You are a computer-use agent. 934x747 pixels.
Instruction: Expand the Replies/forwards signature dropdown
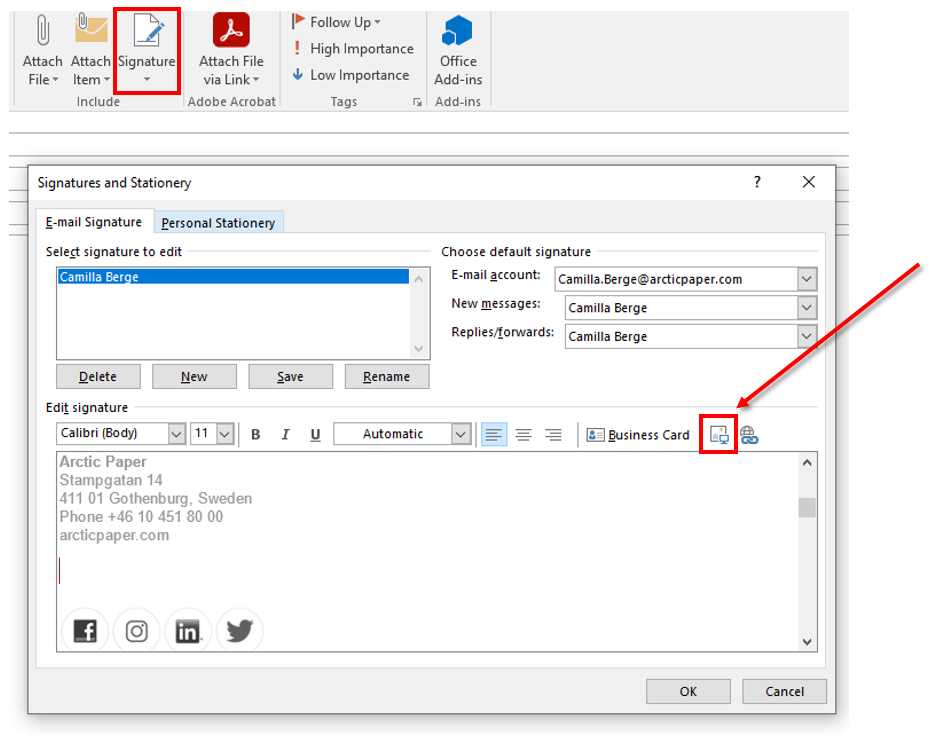[807, 336]
